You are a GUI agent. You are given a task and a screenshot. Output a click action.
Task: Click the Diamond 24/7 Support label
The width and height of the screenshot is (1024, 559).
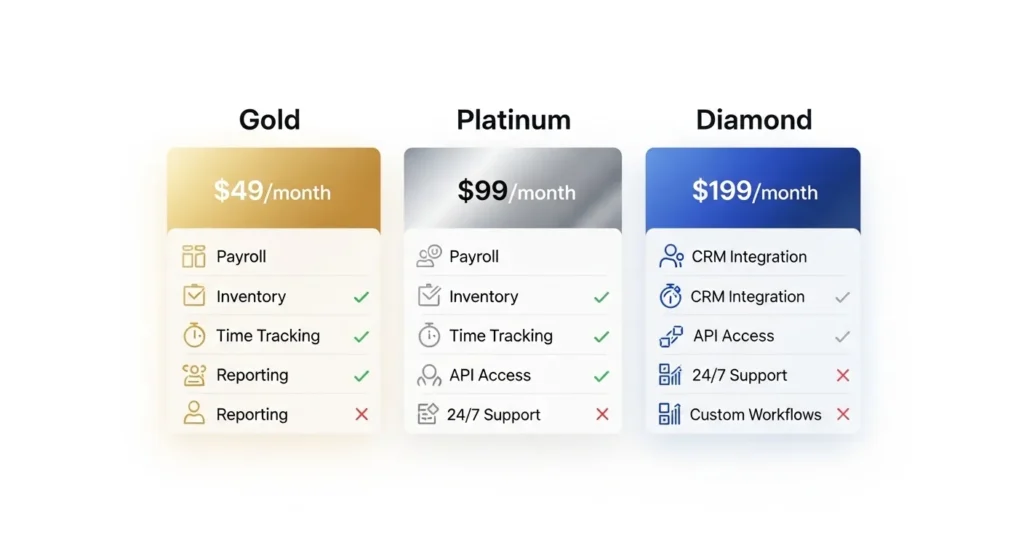(739, 376)
